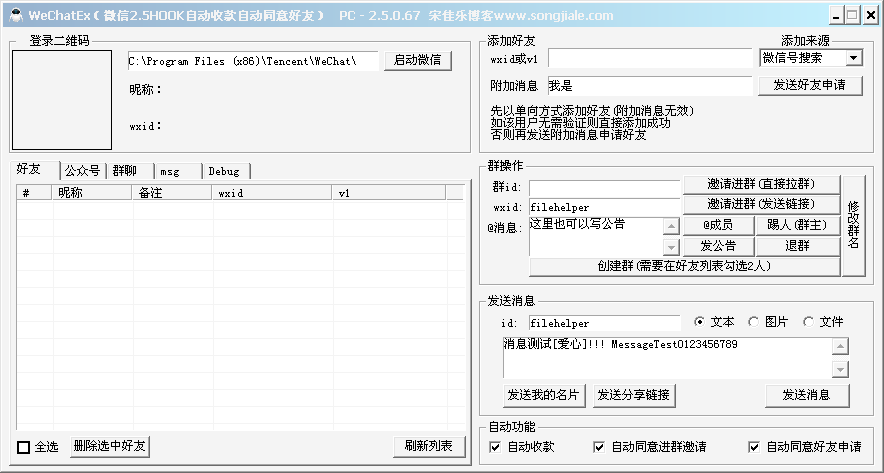Screen dimensions: 884x473
Task: Click 发送分享链接 button
Action: (x=634, y=395)
